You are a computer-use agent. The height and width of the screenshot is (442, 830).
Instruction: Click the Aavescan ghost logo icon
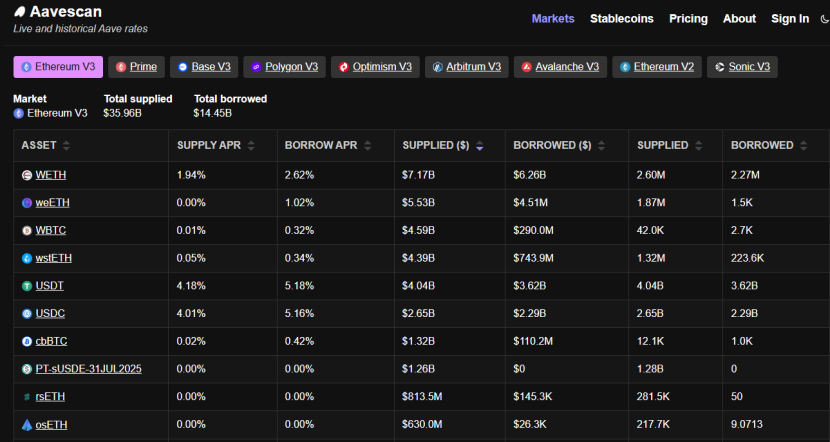(x=19, y=12)
